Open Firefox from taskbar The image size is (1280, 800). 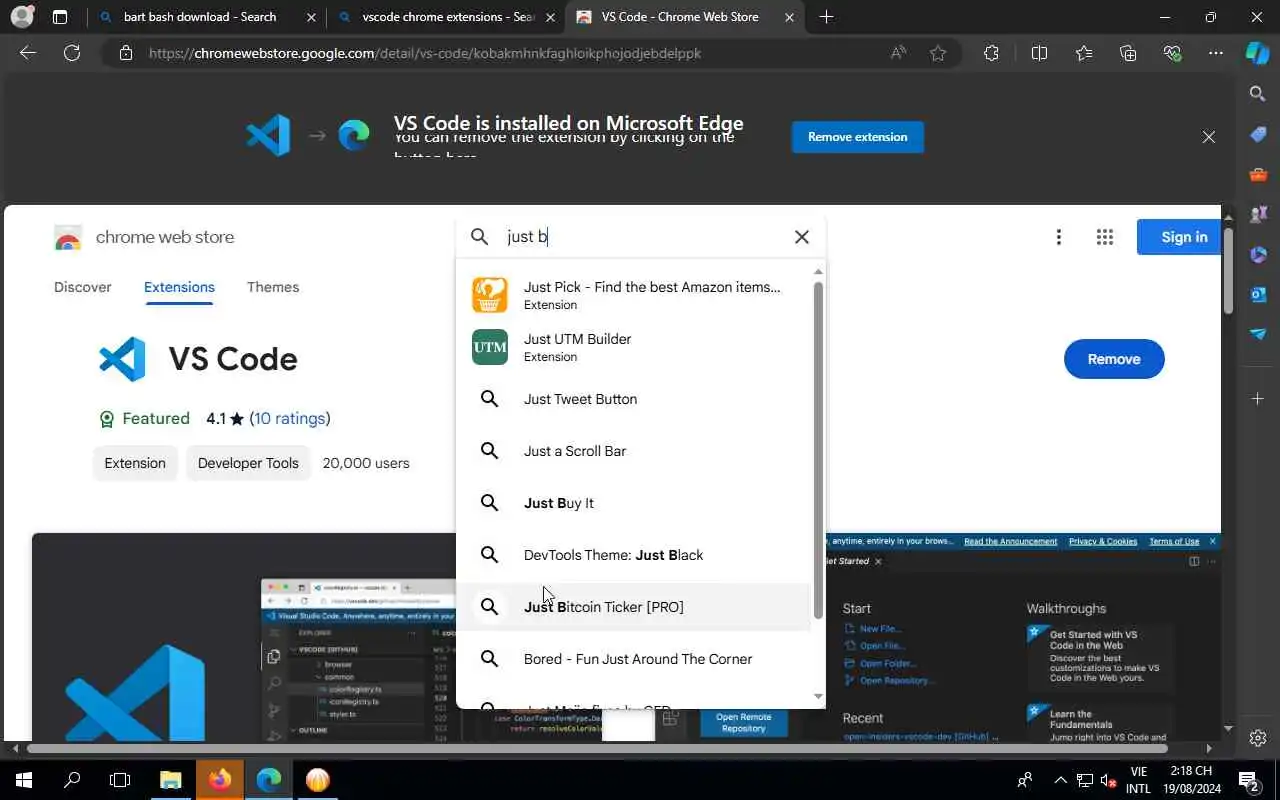(x=220, y=780)
